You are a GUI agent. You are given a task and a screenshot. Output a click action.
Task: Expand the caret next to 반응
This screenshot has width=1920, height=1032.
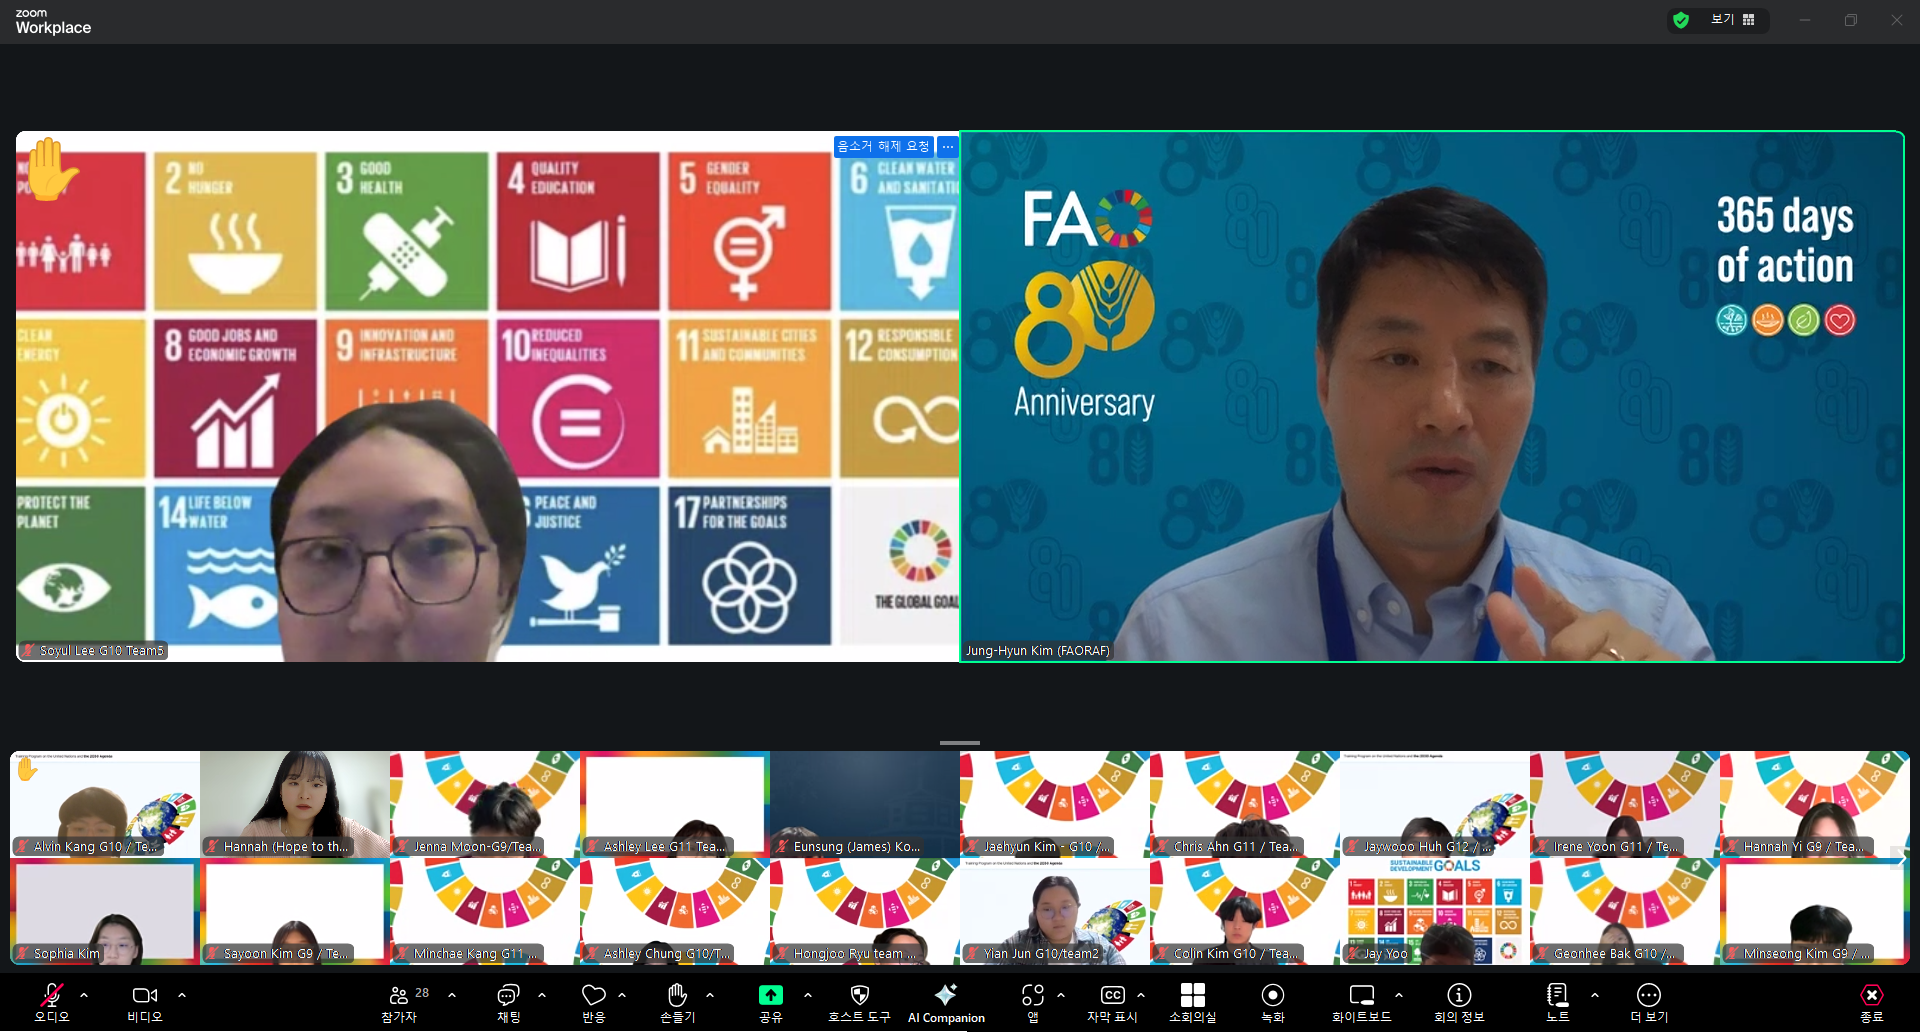pos(622,995)
